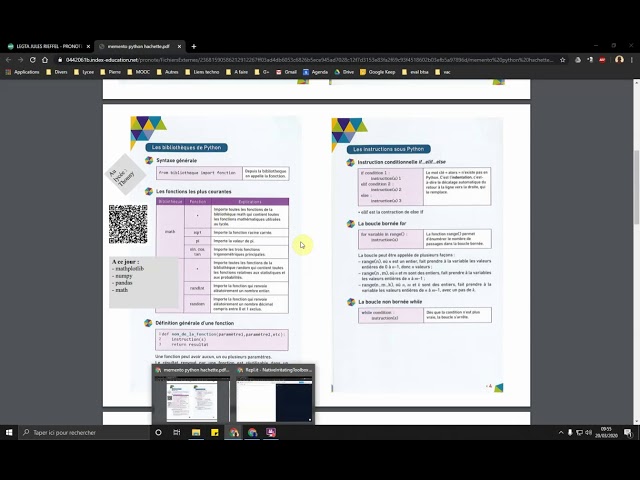Click the site lock icon in address bar

point(60,60)
